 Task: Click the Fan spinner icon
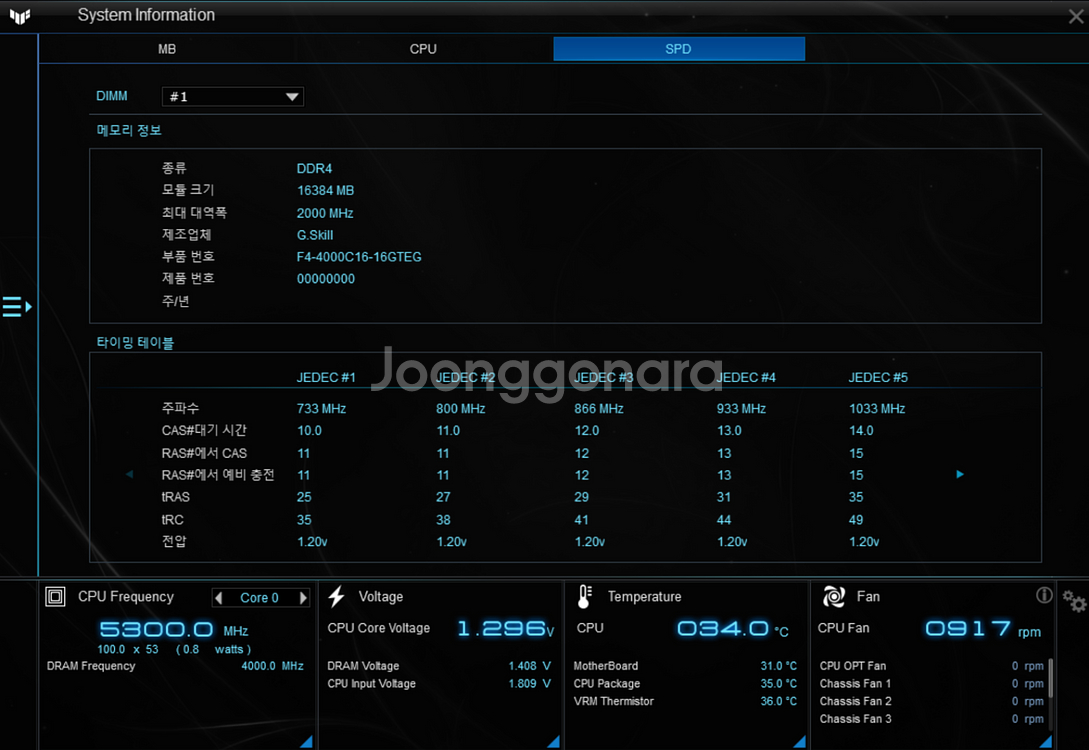click(x=833, y=597)
